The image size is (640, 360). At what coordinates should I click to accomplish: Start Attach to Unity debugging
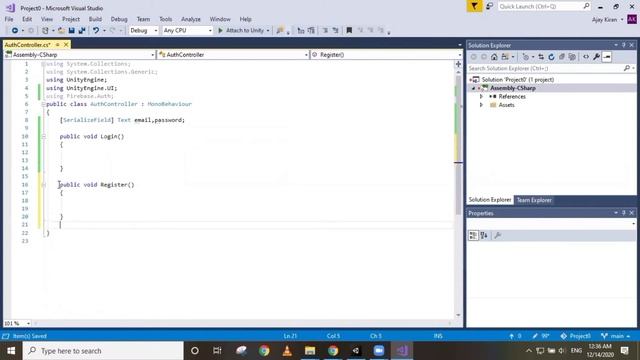click(241, 31)
